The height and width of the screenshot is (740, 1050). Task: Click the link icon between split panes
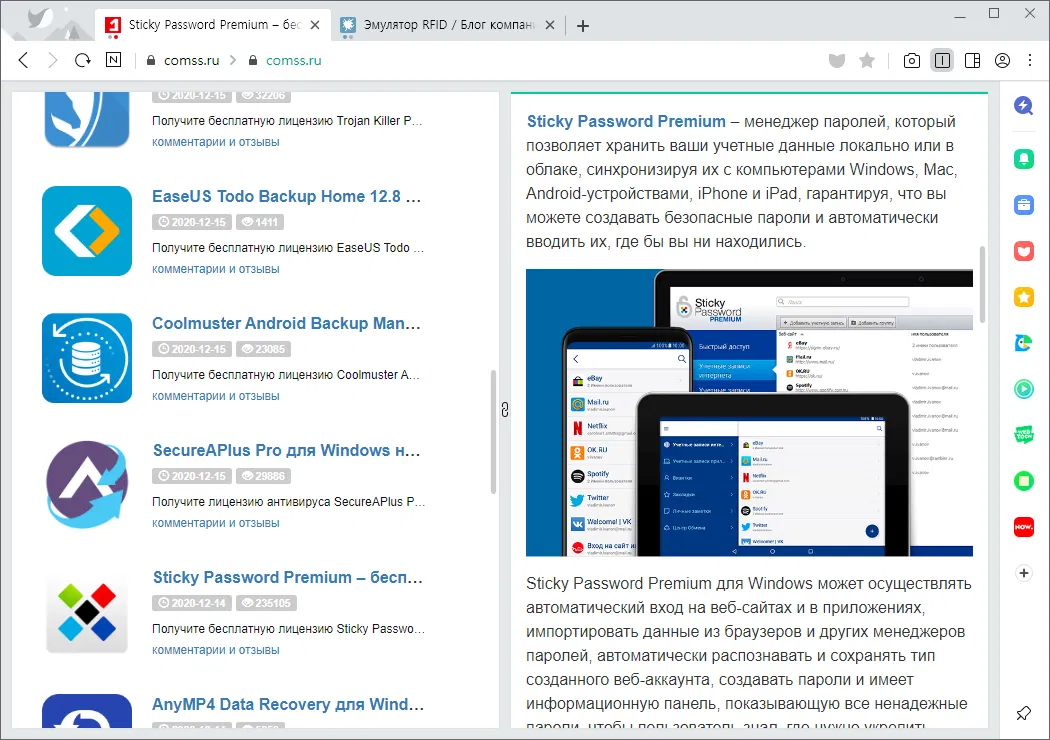(505, 410)
